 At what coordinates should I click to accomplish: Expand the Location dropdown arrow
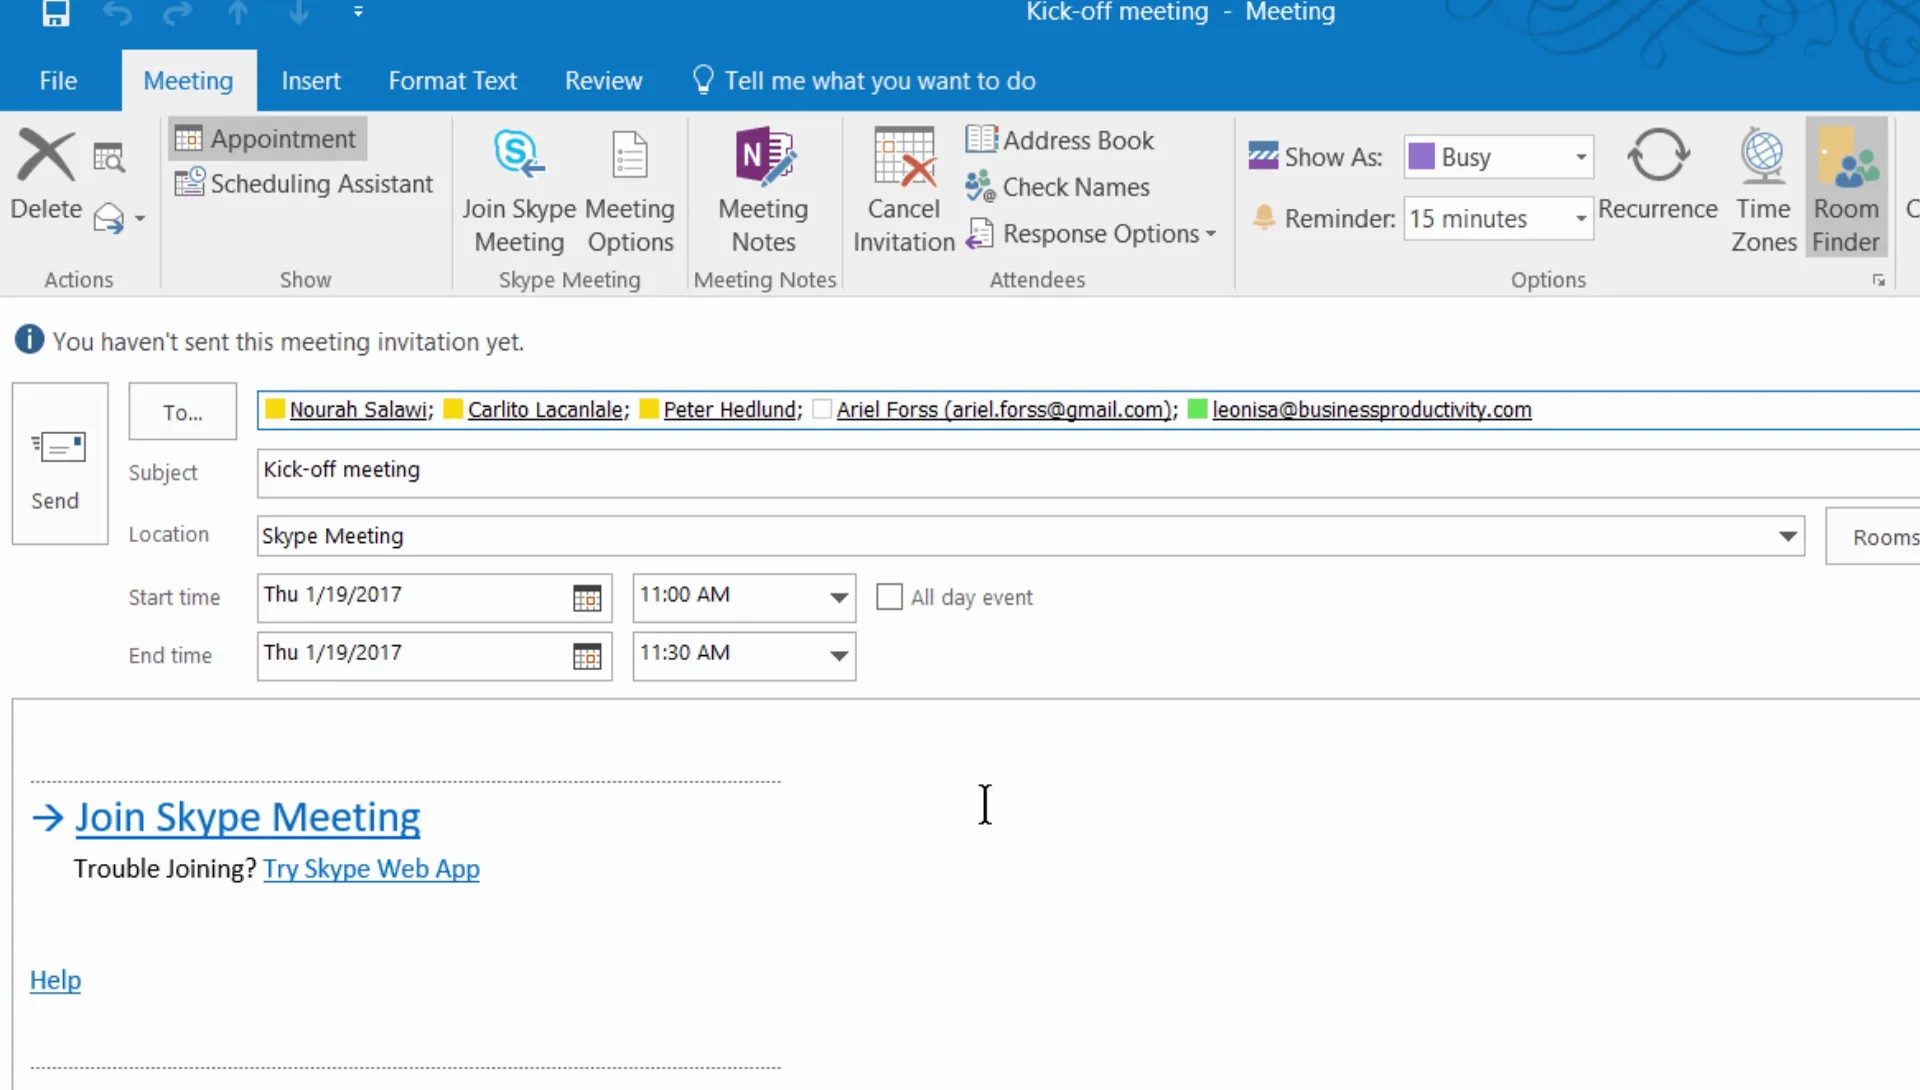click(1787, 537)
